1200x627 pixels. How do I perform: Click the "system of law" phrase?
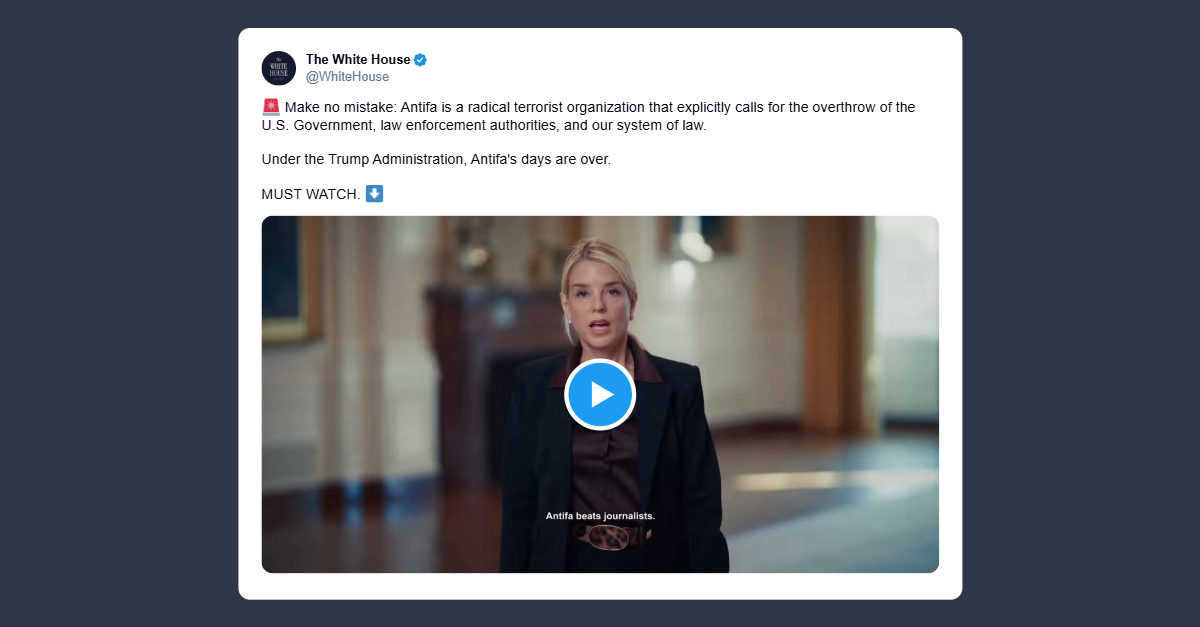[x=662, y=126]
